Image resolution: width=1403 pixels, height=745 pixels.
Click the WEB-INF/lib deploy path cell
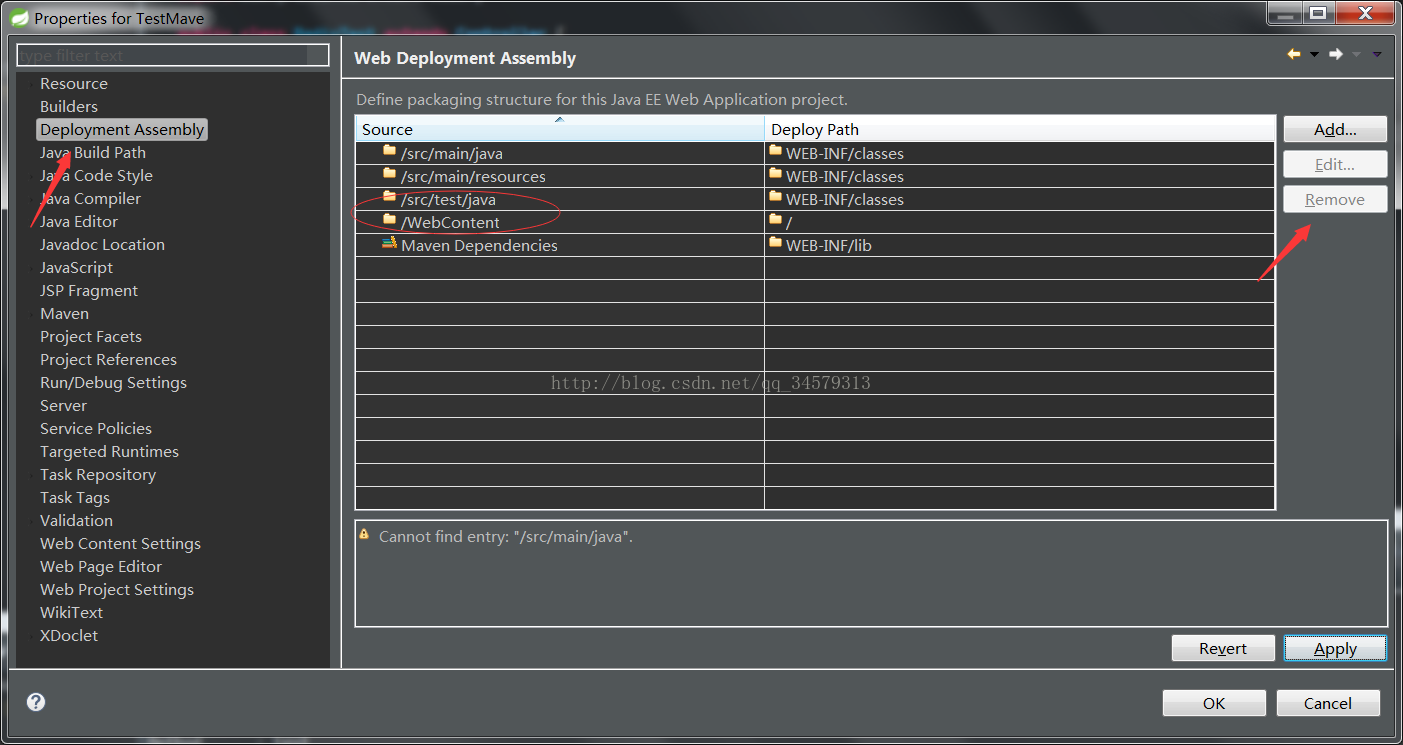click(x=1020, y=245)
